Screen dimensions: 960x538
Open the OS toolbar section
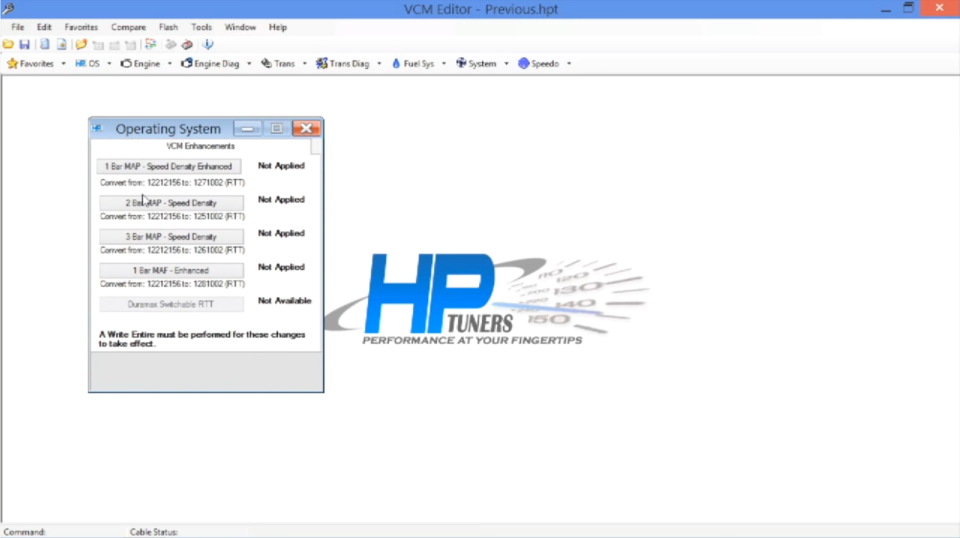[88, 64]
